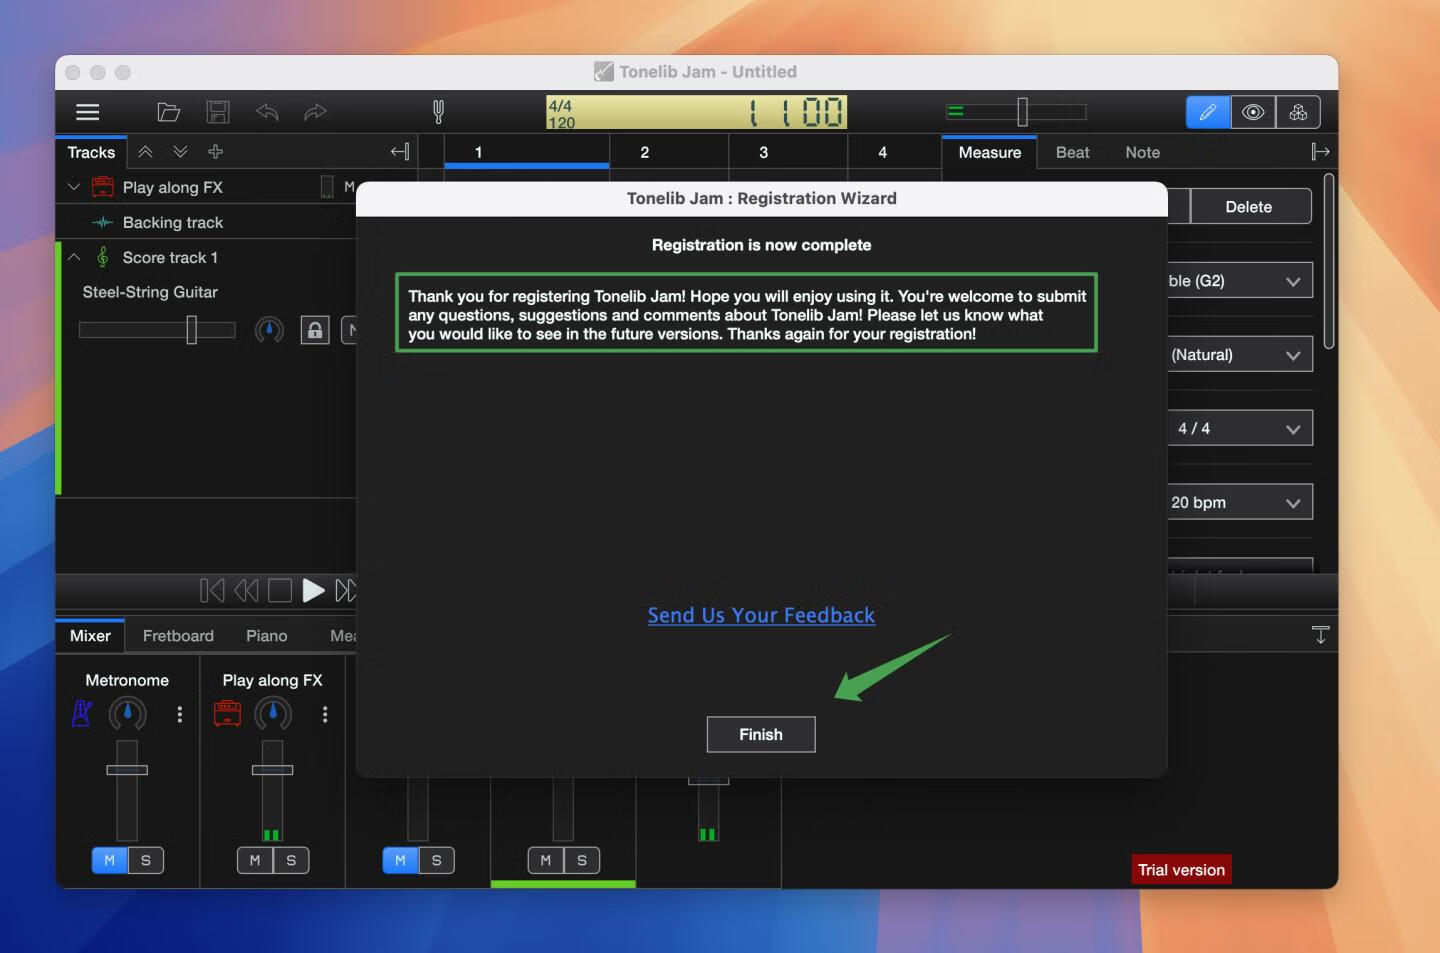Screen dimensions: 1440x953
Task: Click the pin icon at mixer panel right
Action: click(1320, 635)
